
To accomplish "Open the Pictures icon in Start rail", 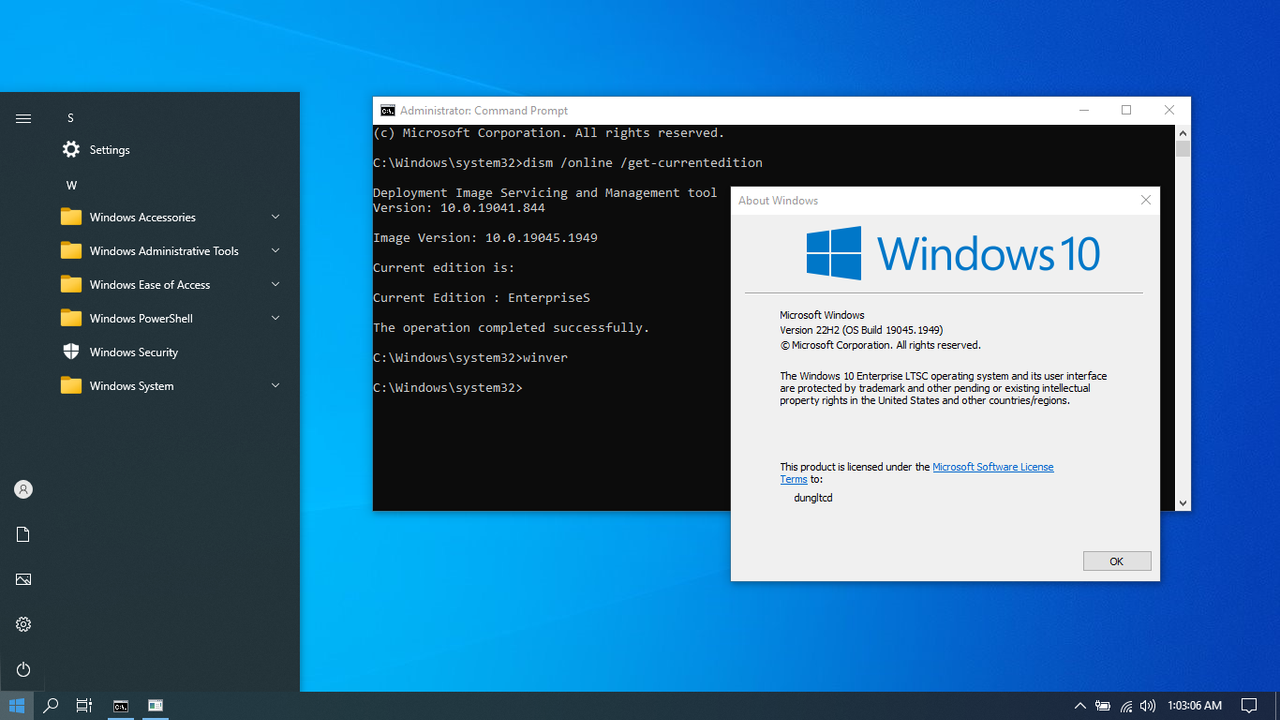I will tap(23, 580).
